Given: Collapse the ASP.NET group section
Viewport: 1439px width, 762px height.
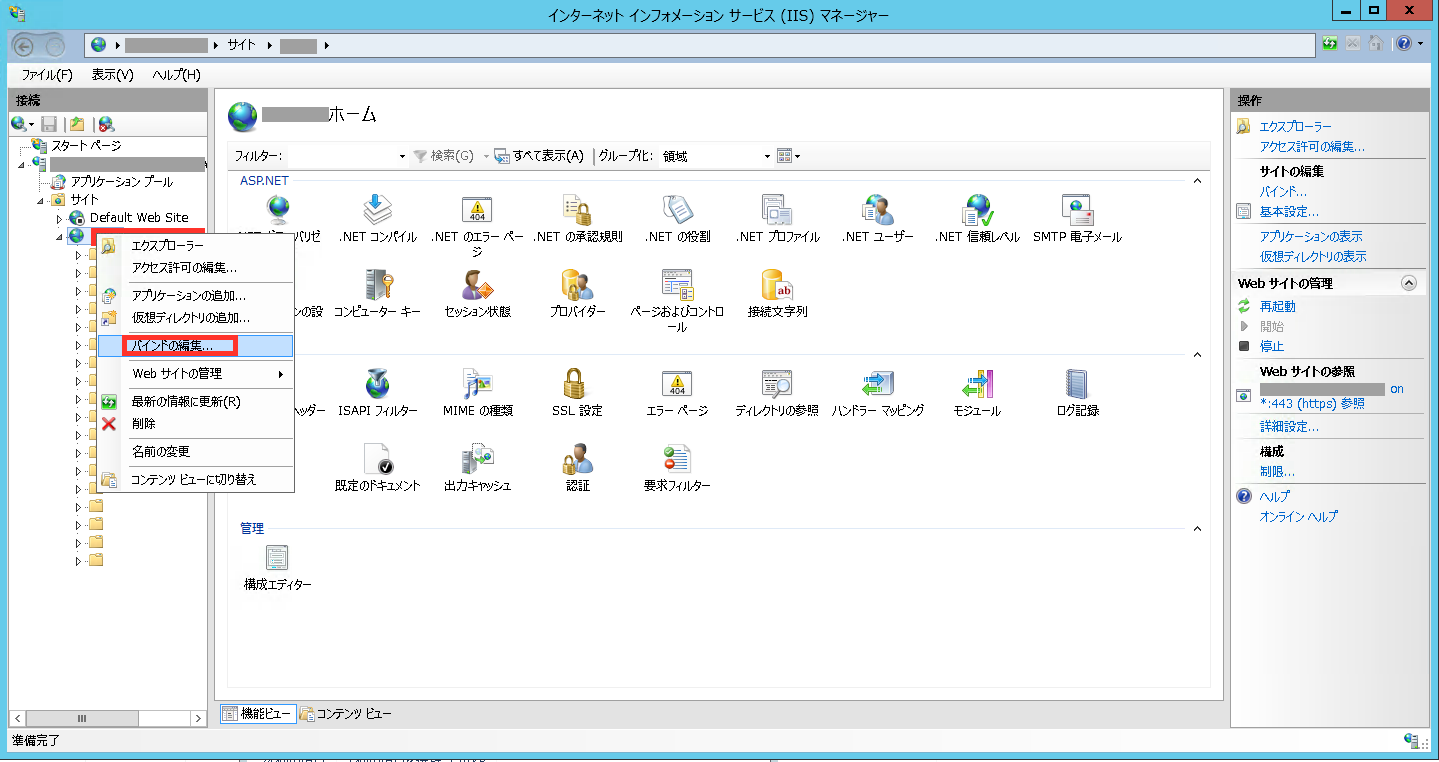Looking at the screenshot, I should [1197, 180].
